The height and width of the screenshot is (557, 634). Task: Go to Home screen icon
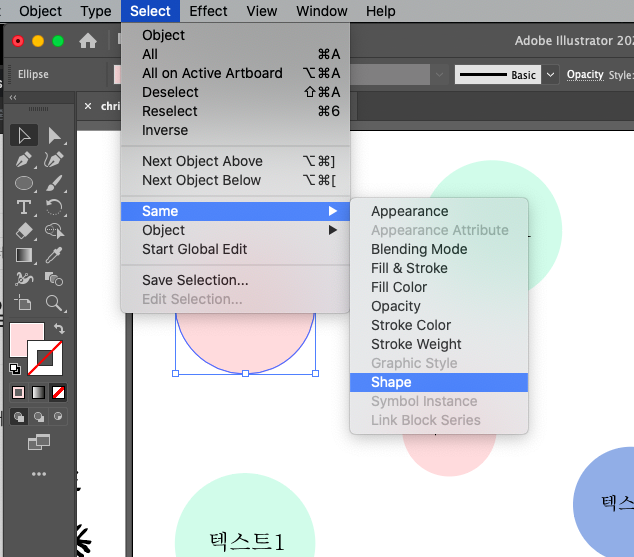pos(88,41)
